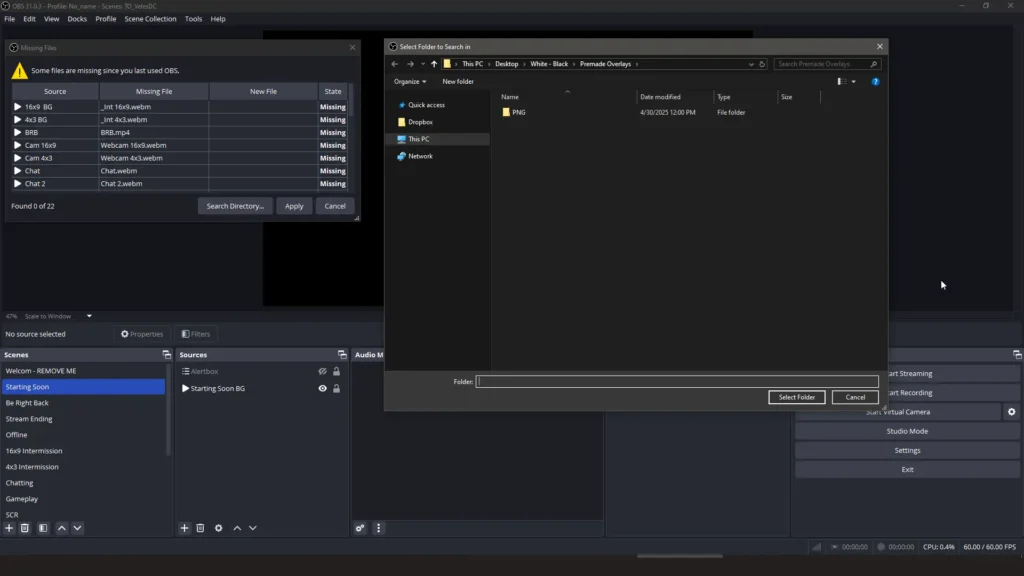Move Starting Soon BG up with the arrow icon
1024x576 pixels.
236,528
